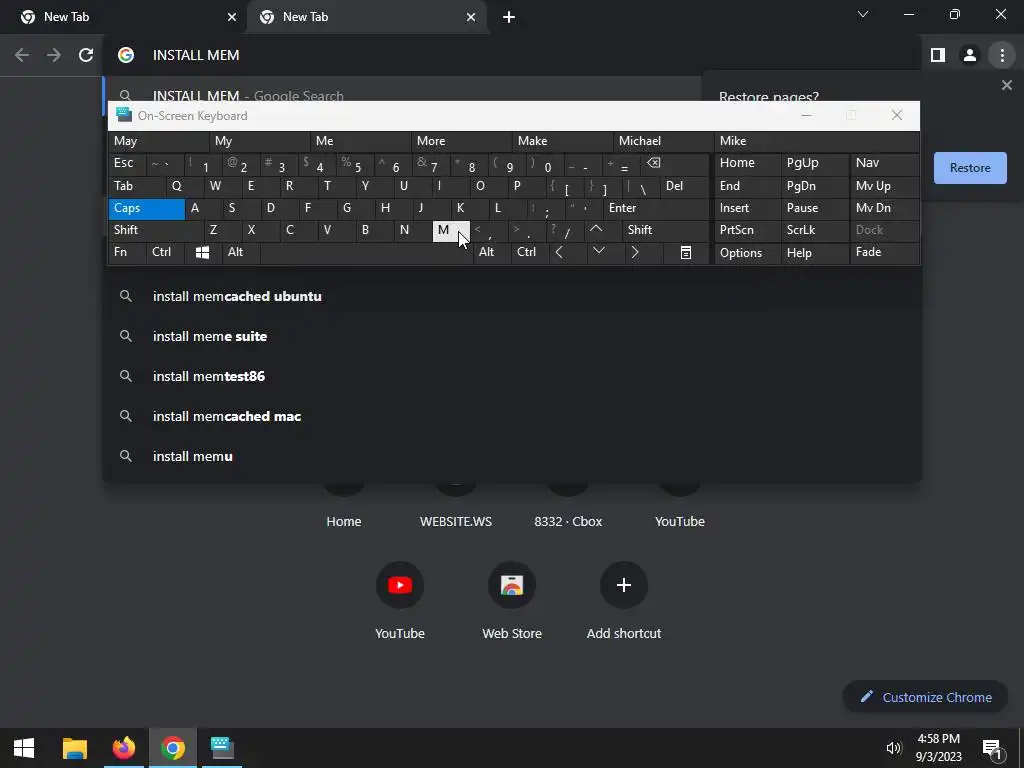Go forward with the forward arrow

tap(54, 56)
